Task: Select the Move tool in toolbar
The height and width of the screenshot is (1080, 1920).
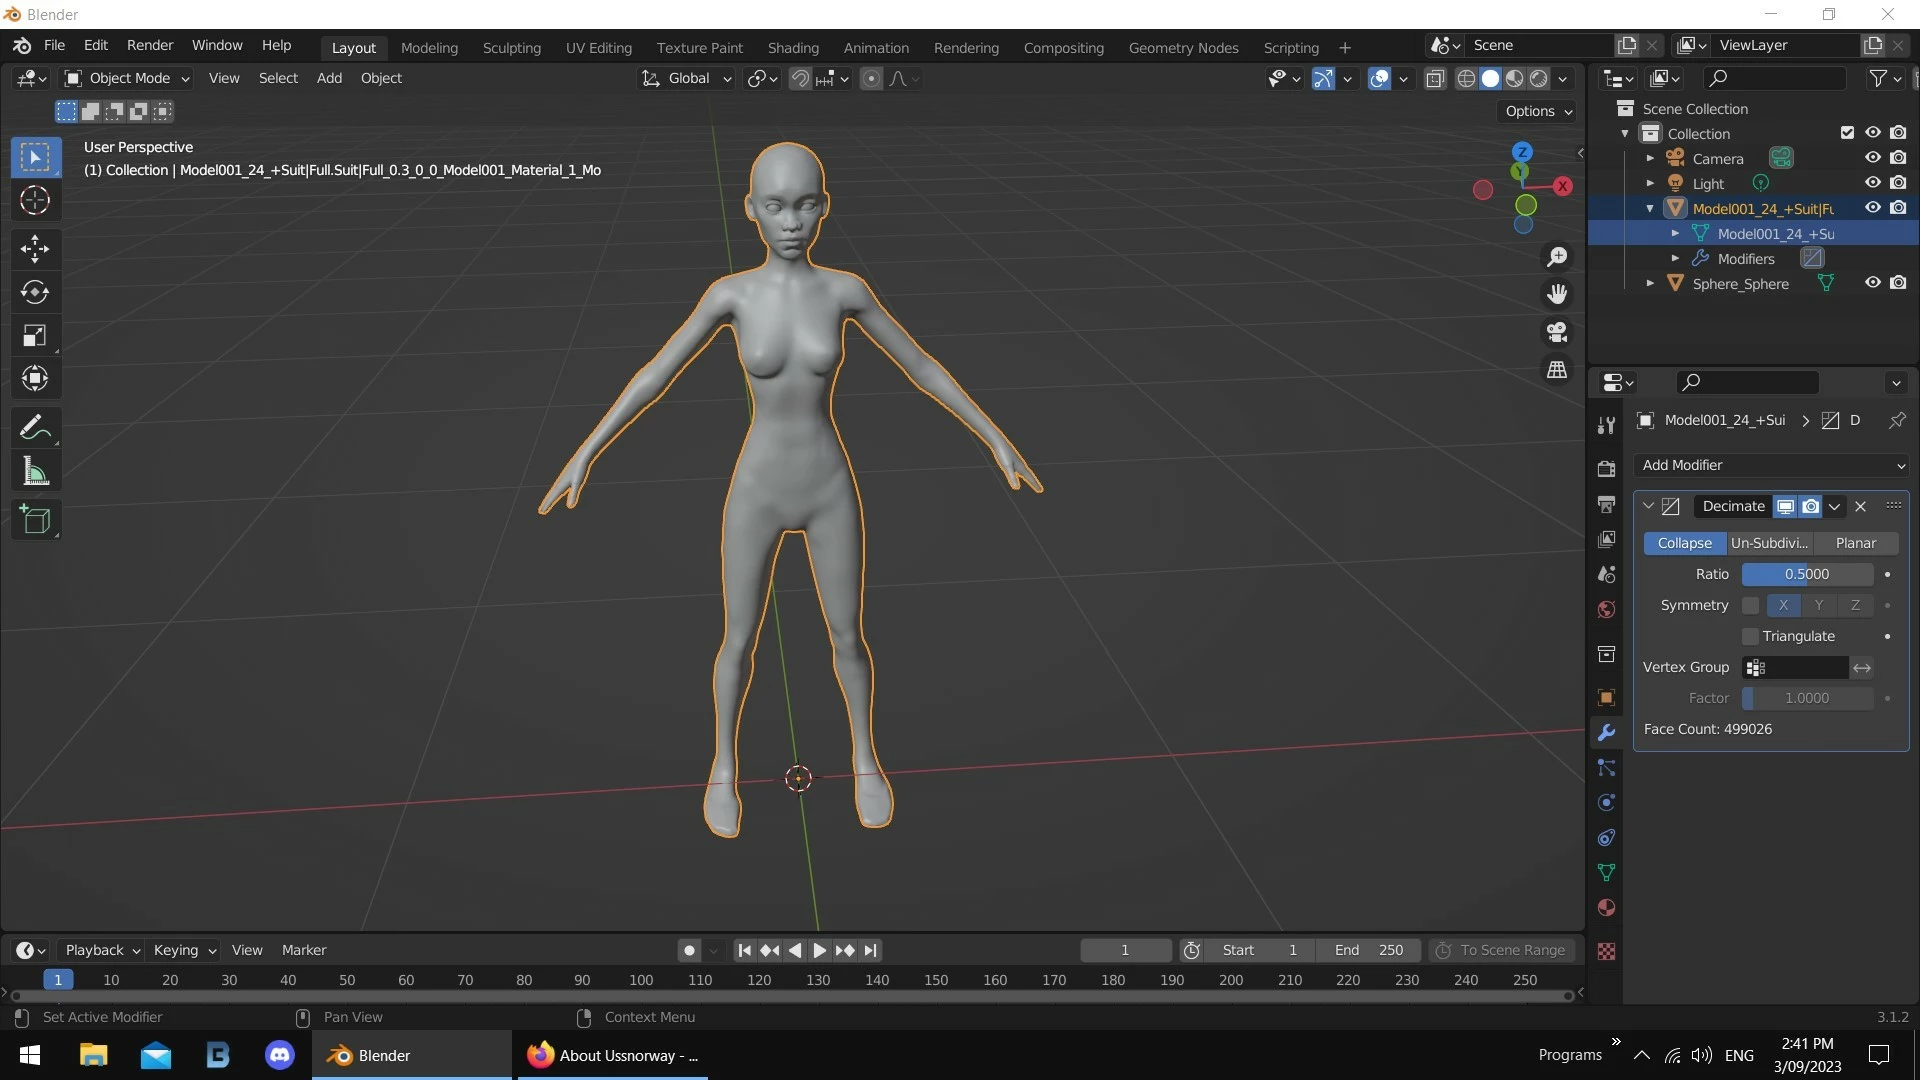Action: click(x=35, y=248)
